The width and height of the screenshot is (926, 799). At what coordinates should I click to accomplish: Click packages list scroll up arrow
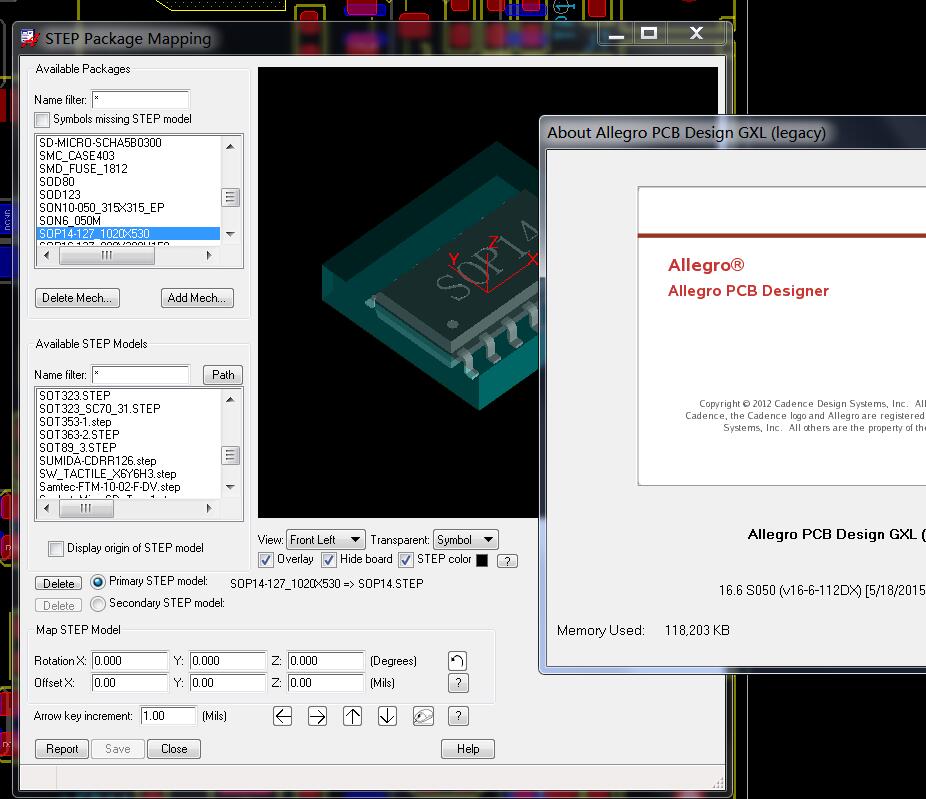point(230,146)
